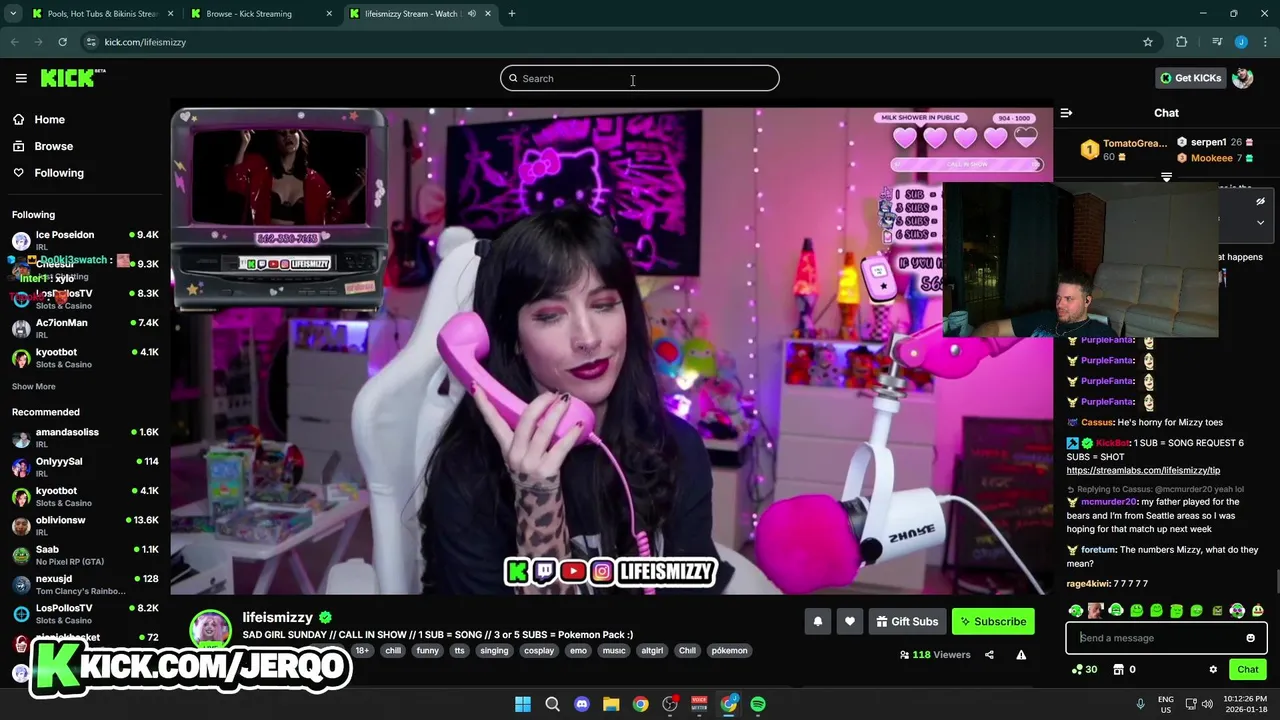Click the green Chat send button
The height and width of the screenshot is (720, 1280).
click(1247, 670)
